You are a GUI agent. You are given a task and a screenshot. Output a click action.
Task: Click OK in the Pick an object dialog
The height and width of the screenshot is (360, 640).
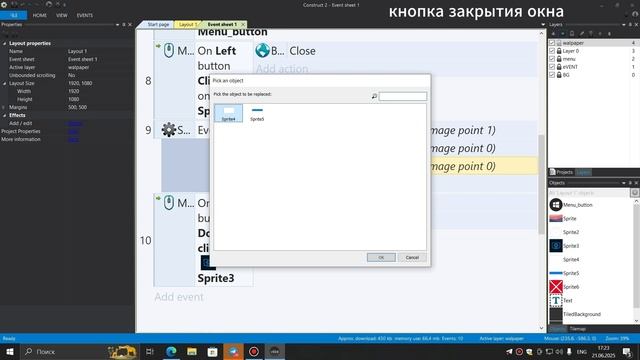tap(381, 257)
